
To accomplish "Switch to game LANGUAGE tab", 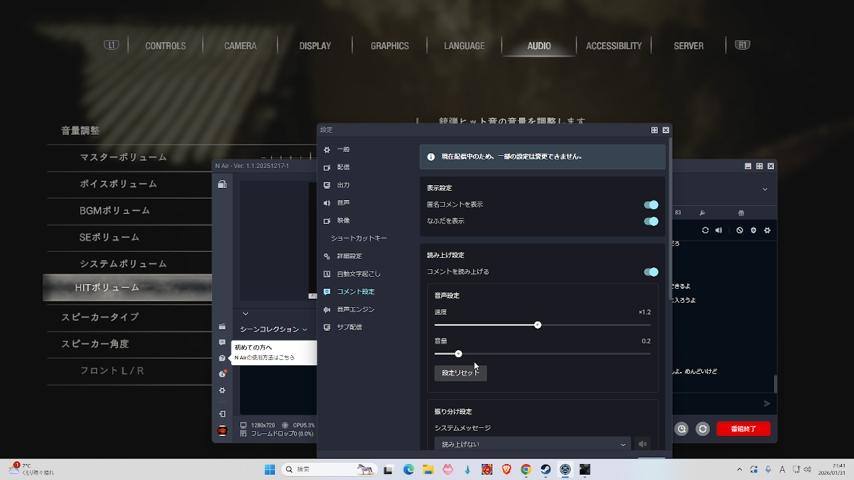I will tap(464, 46).
